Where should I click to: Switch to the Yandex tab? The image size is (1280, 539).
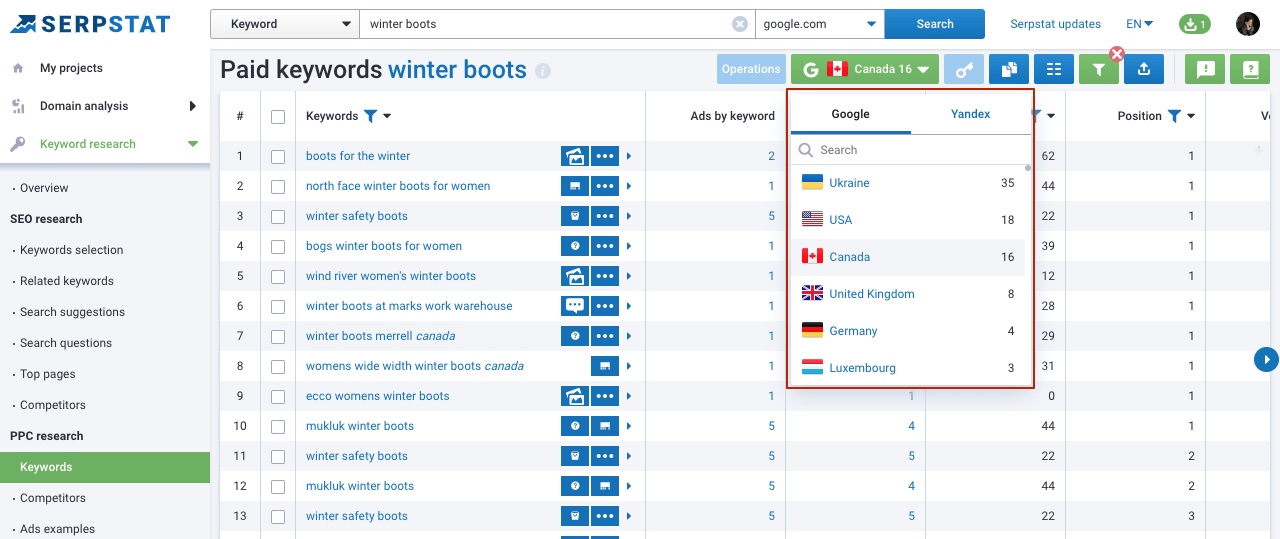point(970,114)
